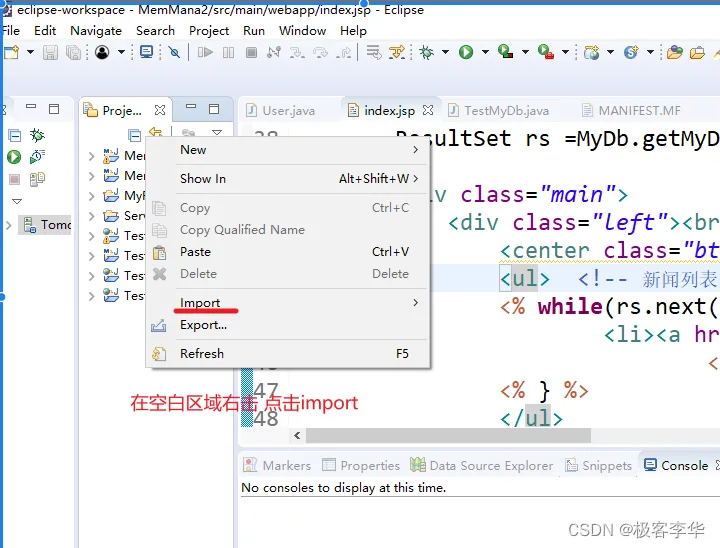The width and height of the screenshot is (720, 548).
Task: Open Run dropdown arrow
Action: pyautogui.click(x=485, y=52)
